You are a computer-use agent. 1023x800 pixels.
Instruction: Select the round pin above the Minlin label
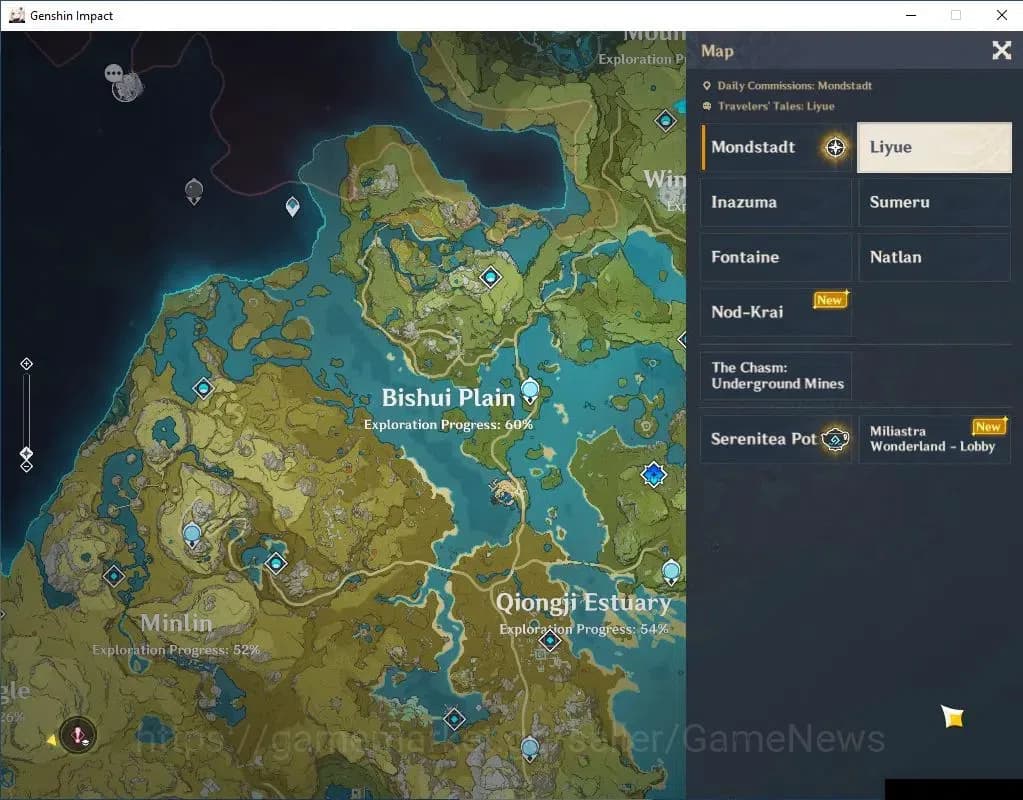pyautogui.click(x=192, y=536)
